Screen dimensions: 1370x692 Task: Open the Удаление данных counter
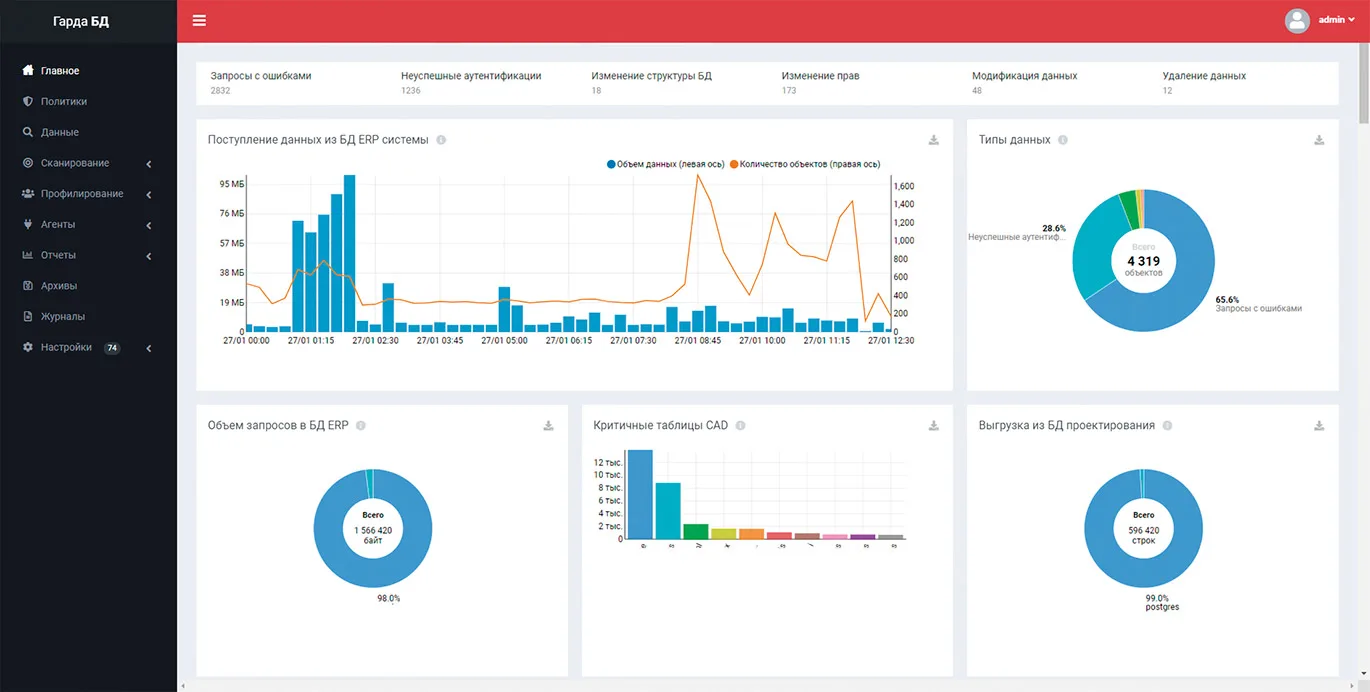[1204, 83]
